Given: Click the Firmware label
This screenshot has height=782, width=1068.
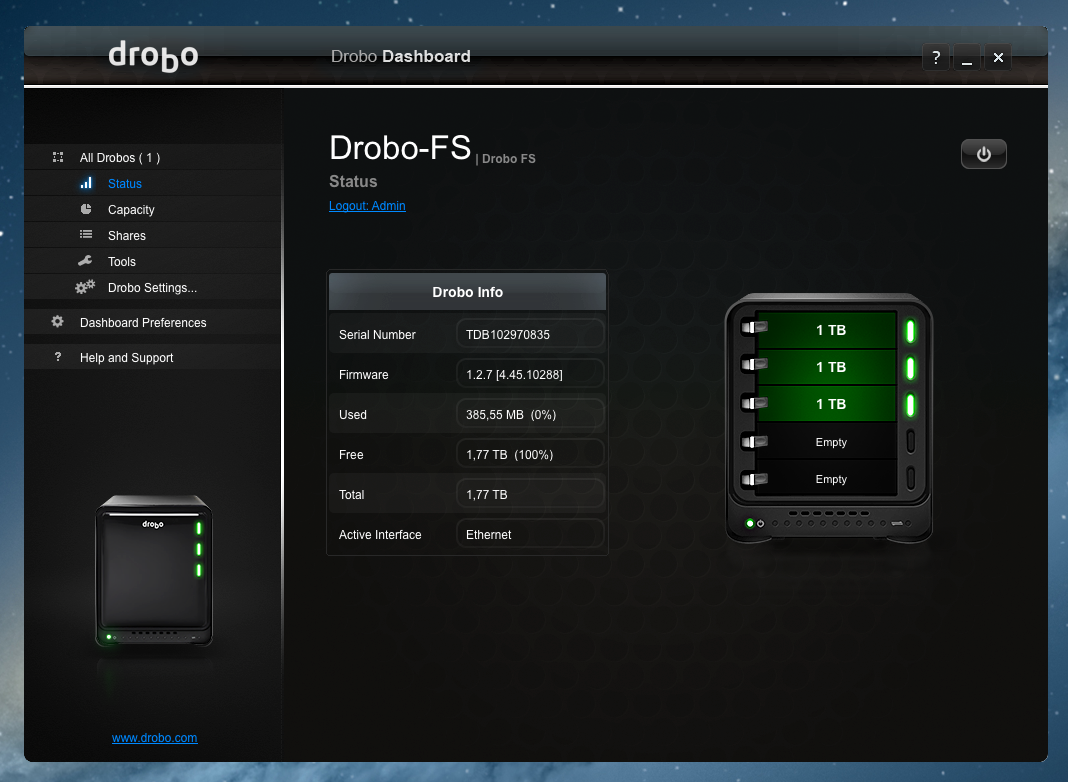Looking at the screenshot, I should click(x=364, y=374).
